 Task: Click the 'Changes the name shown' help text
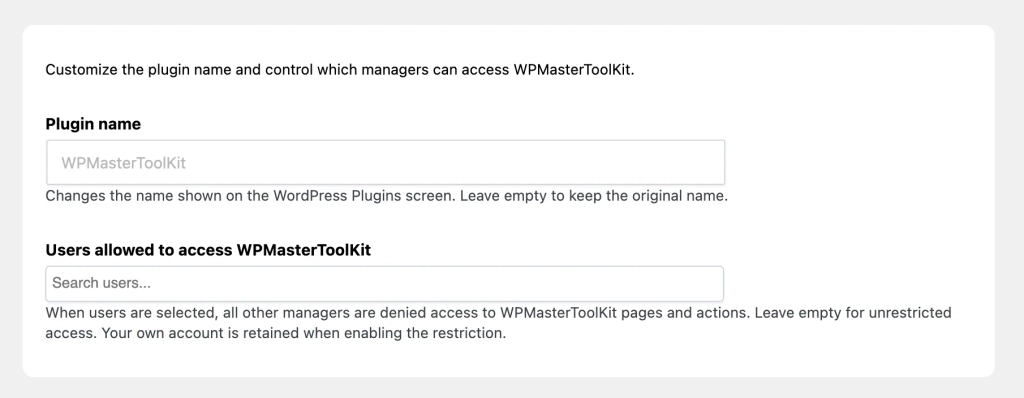click(x=387, y=196)
